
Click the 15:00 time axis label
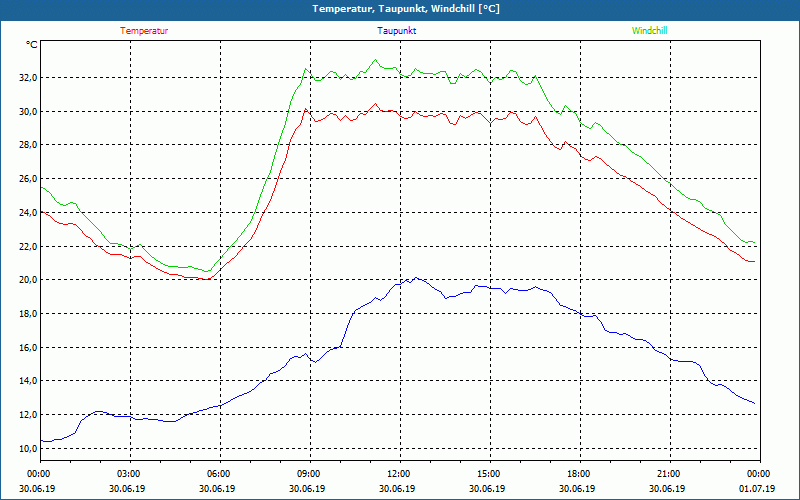pyautogui.click(x=490, y=474)
